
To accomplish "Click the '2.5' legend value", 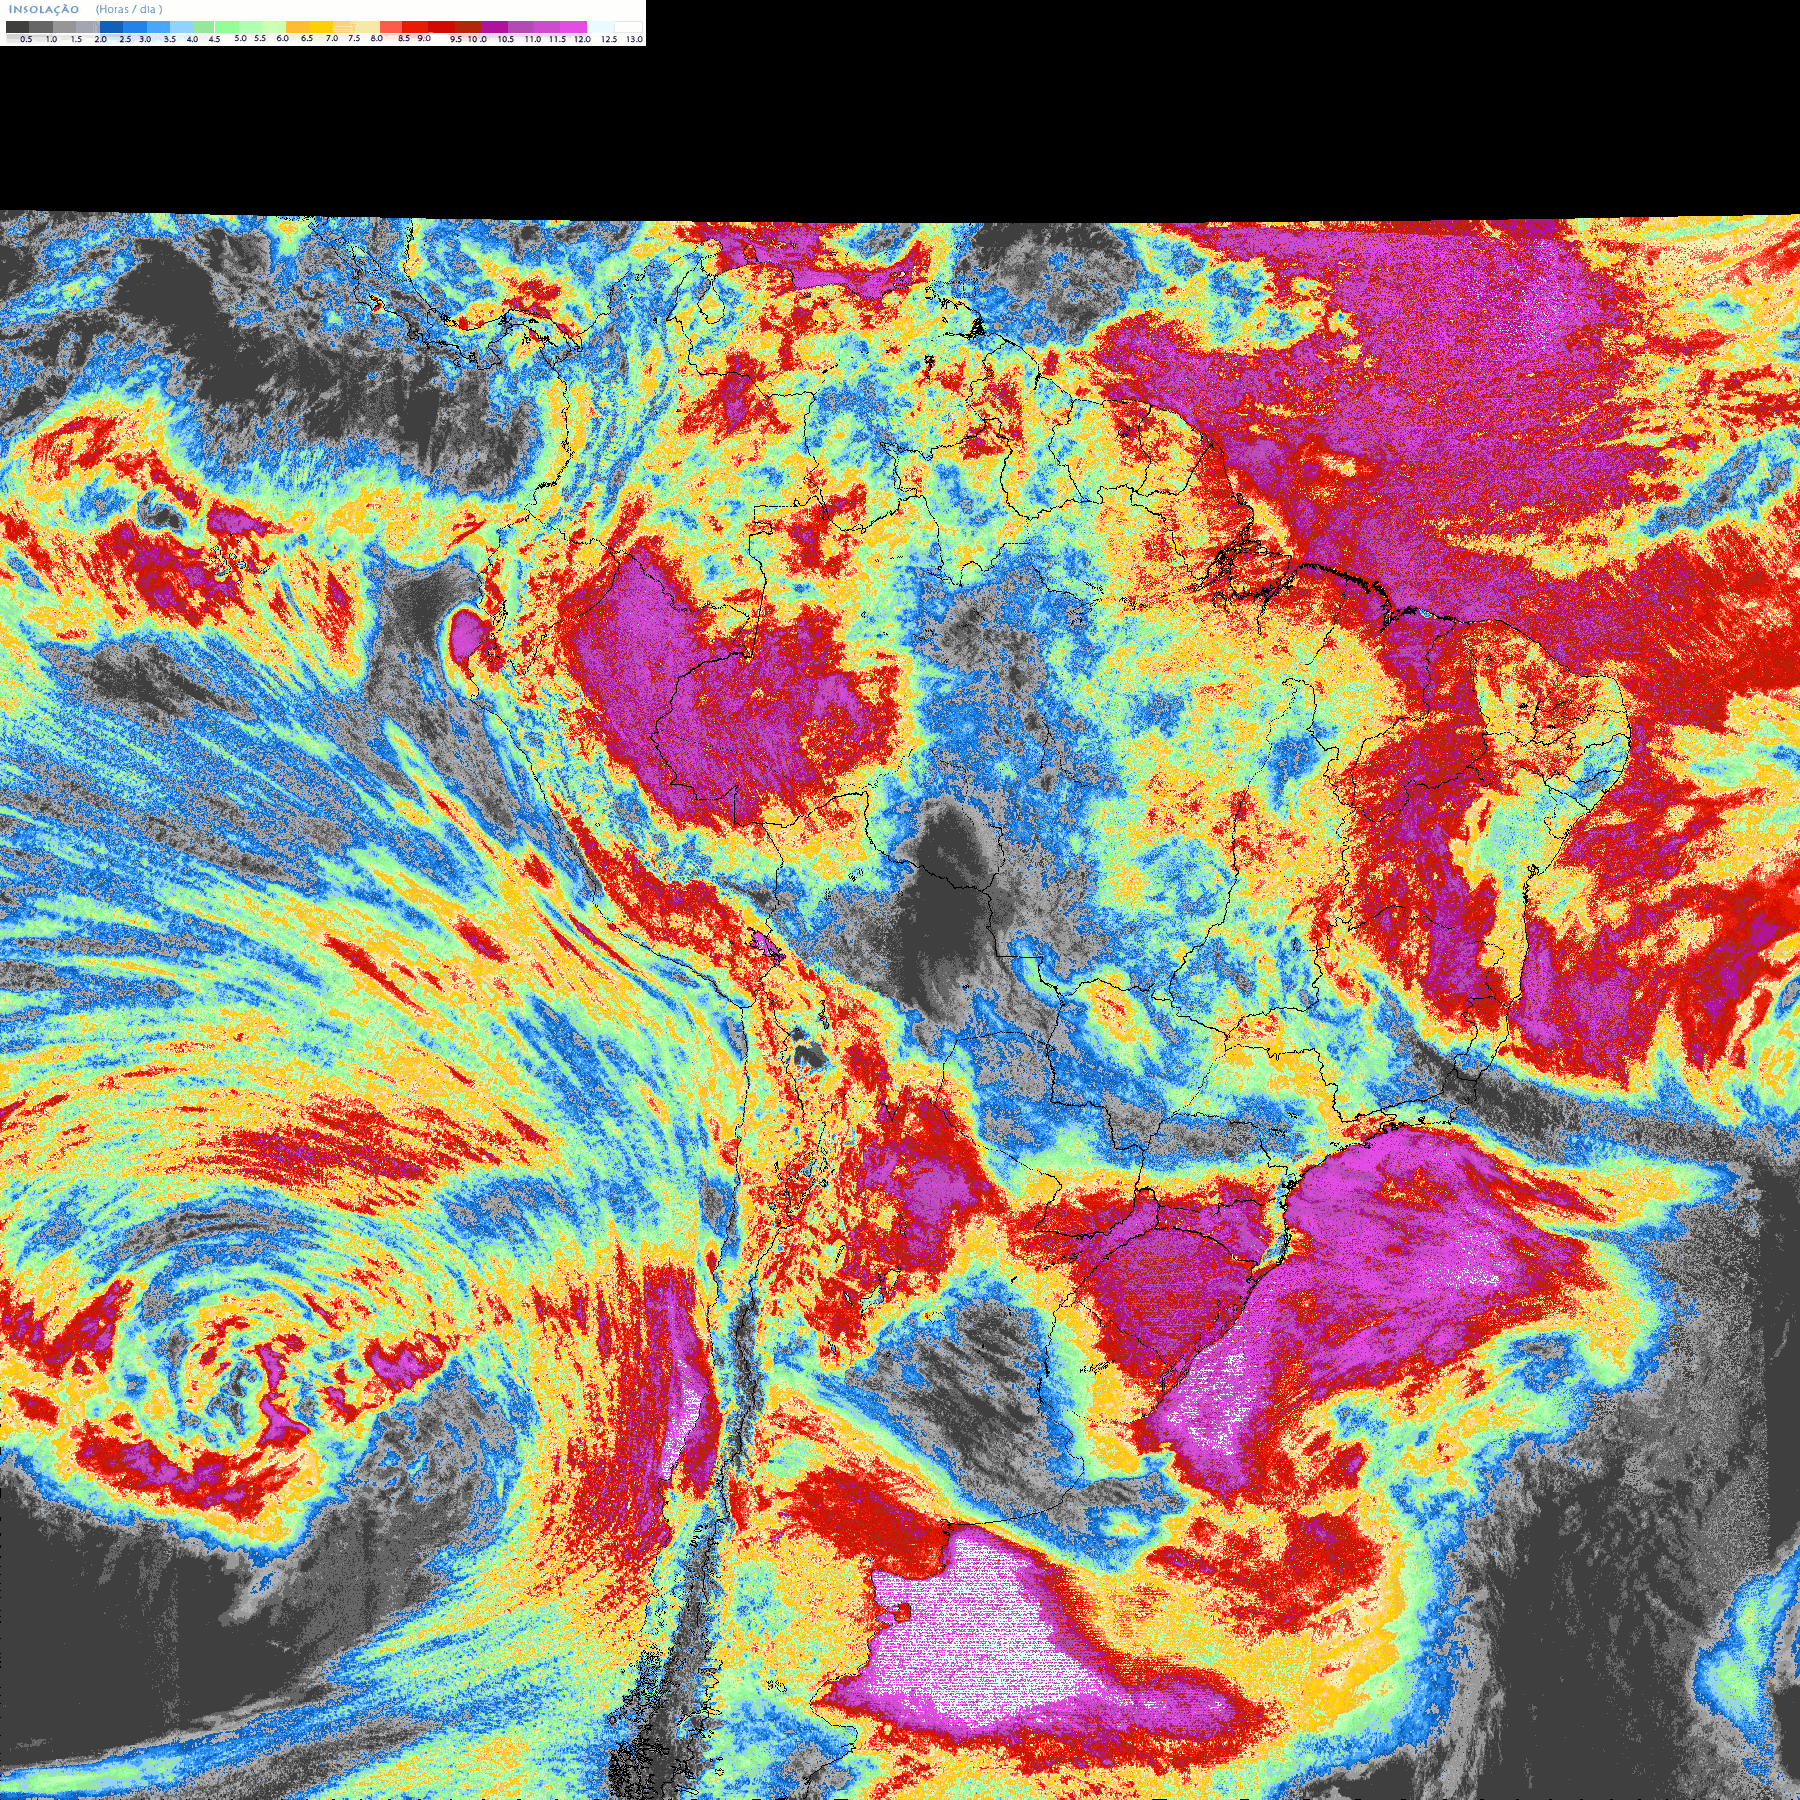I will (x=125, y=39).
